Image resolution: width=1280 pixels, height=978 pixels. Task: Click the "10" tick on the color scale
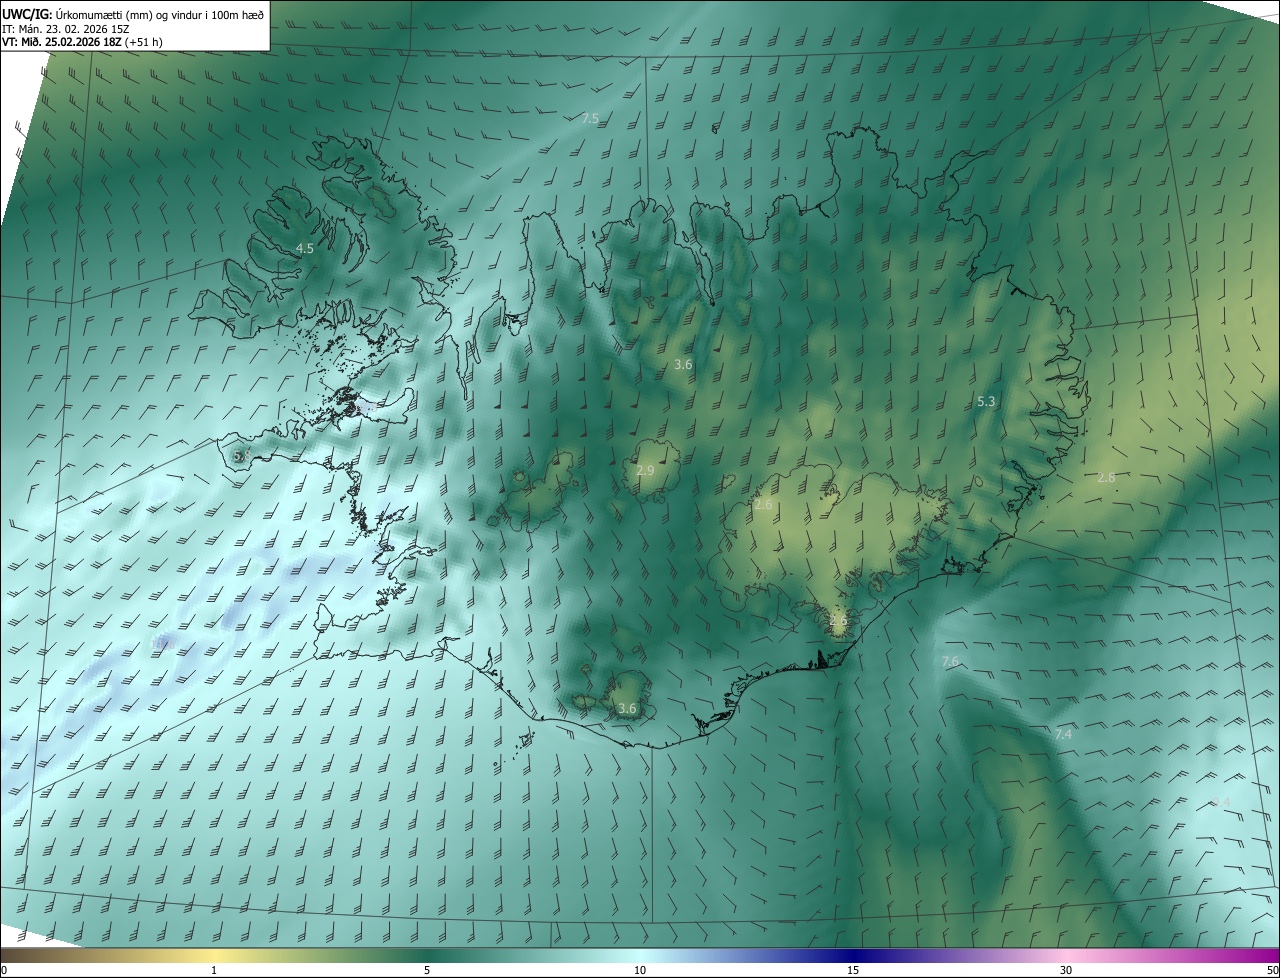(x=640, y=970)
